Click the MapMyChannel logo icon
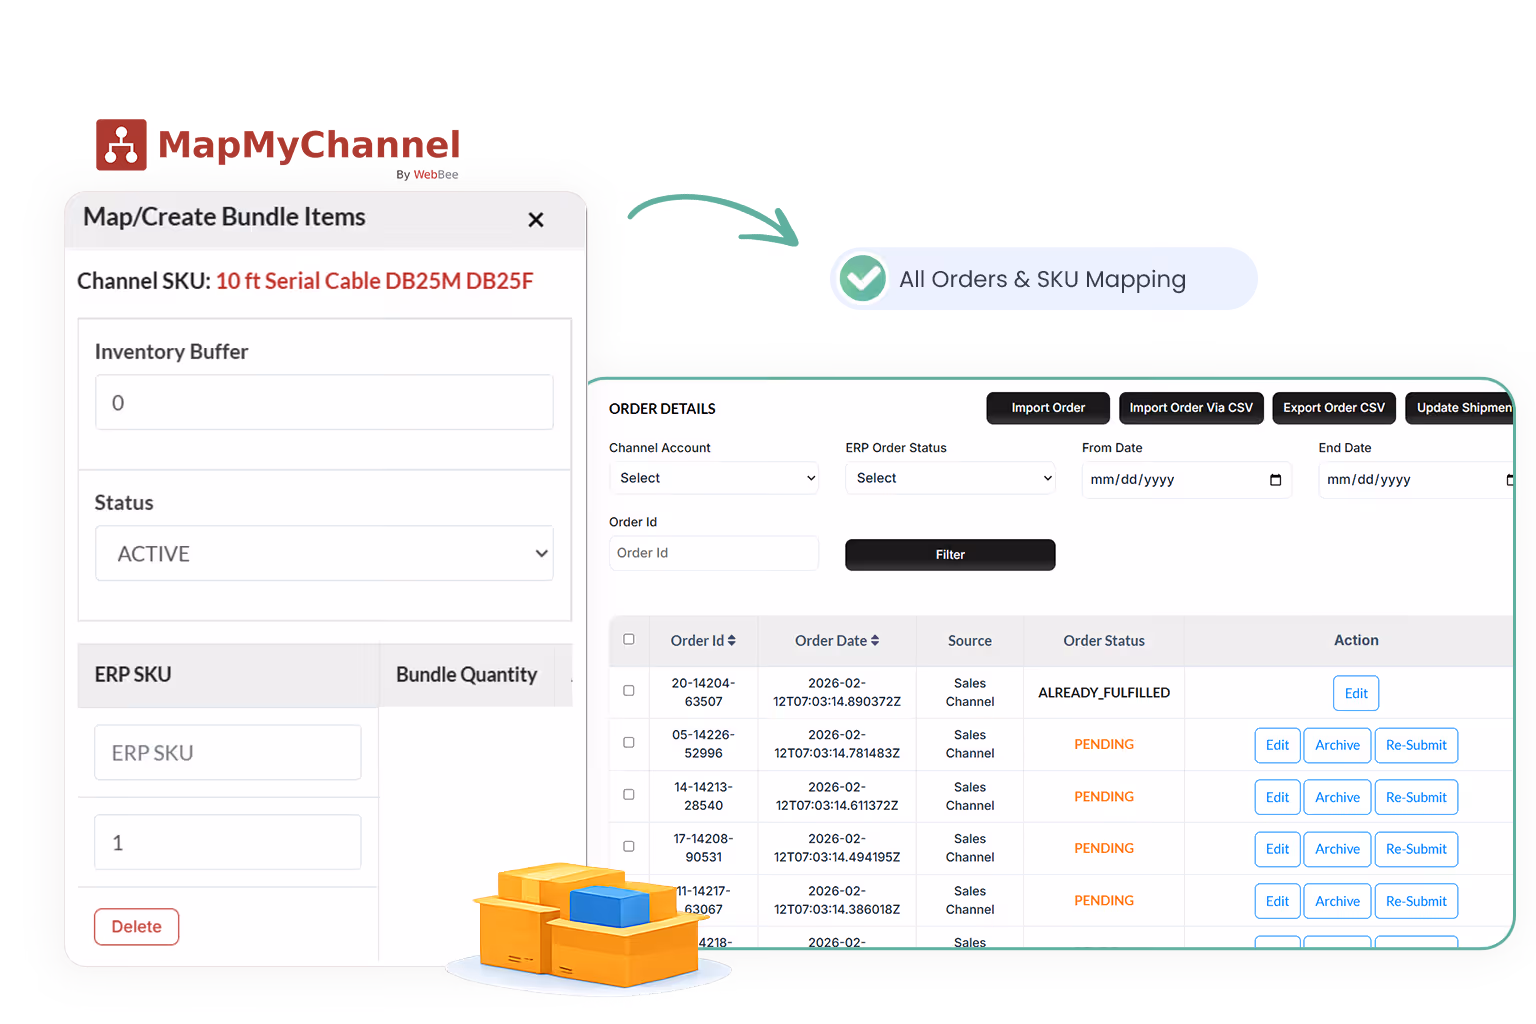1536x1024 pixels. (x=121, y=144)
